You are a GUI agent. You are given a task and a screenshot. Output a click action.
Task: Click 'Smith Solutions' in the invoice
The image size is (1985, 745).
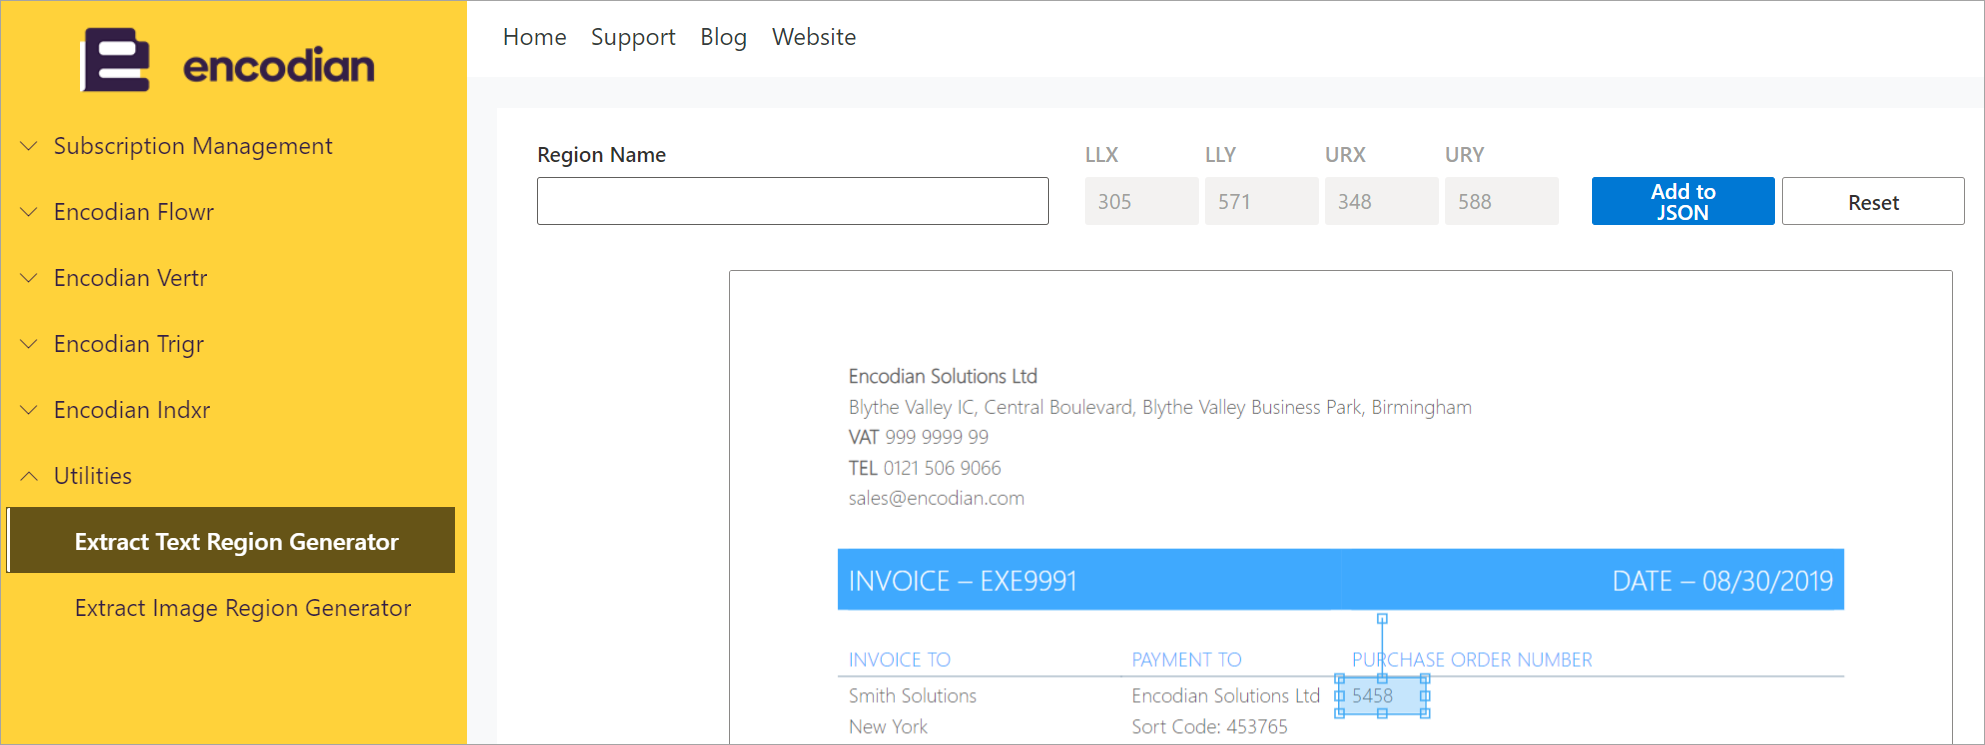(x=912, y=696)
